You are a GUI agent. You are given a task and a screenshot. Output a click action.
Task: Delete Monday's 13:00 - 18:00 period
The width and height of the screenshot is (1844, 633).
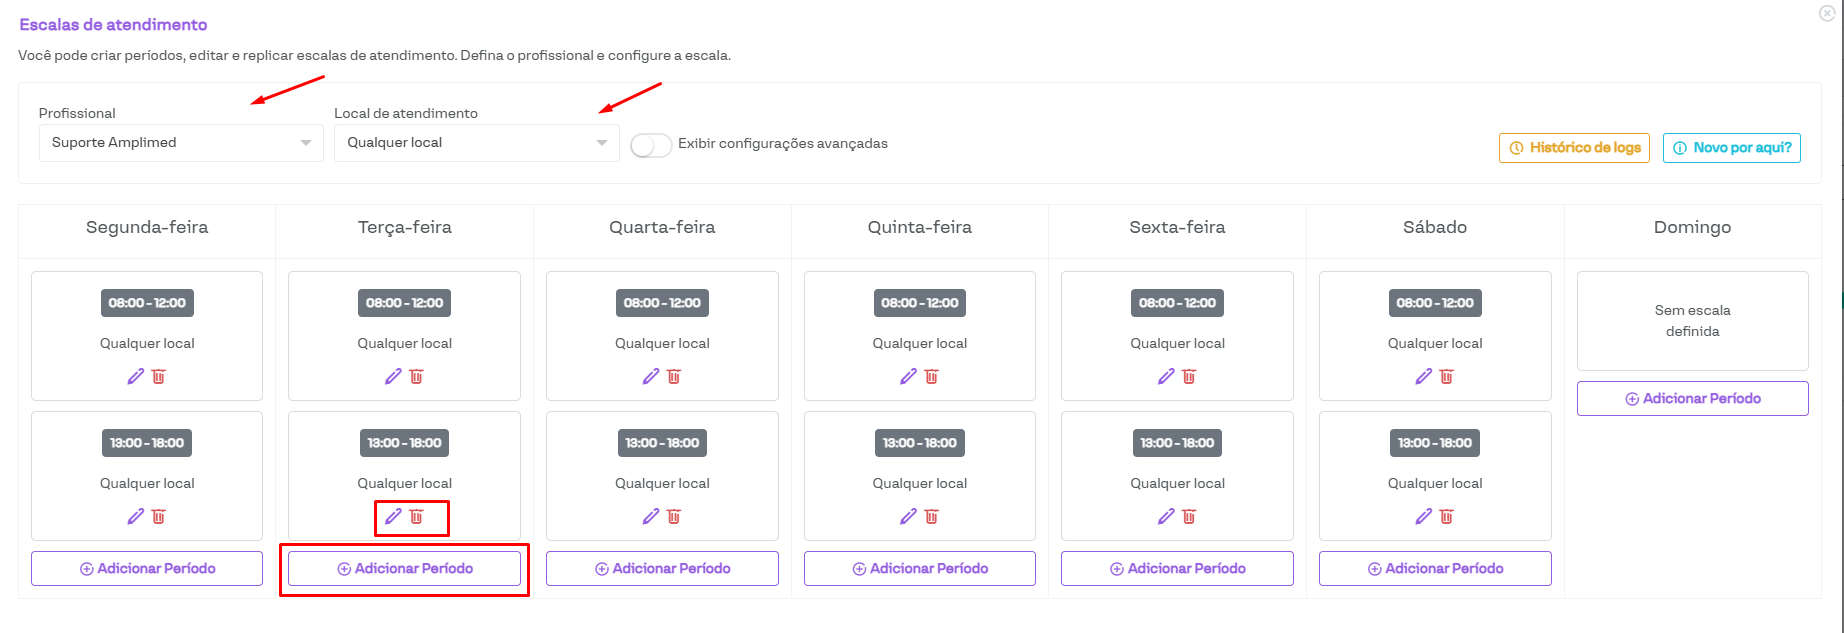tap(159, 517)
